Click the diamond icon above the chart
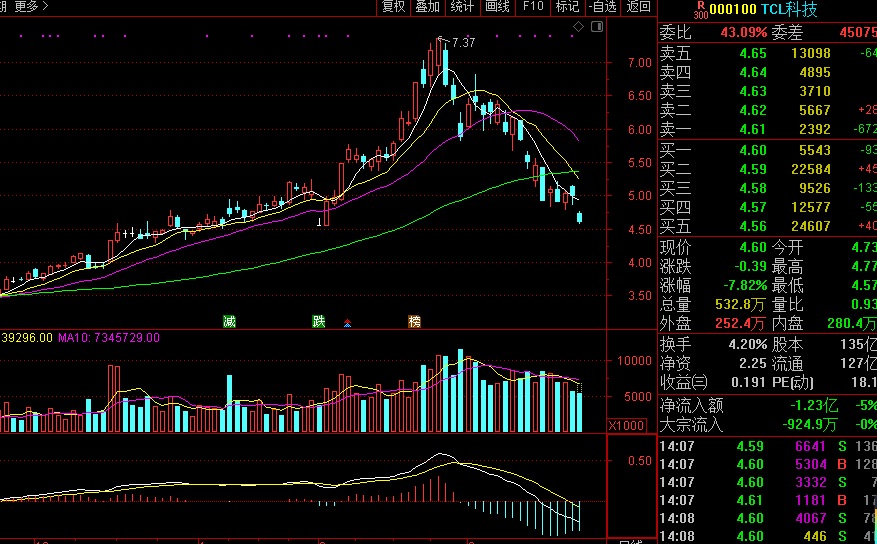877x544 pixels. pos(579,26)
